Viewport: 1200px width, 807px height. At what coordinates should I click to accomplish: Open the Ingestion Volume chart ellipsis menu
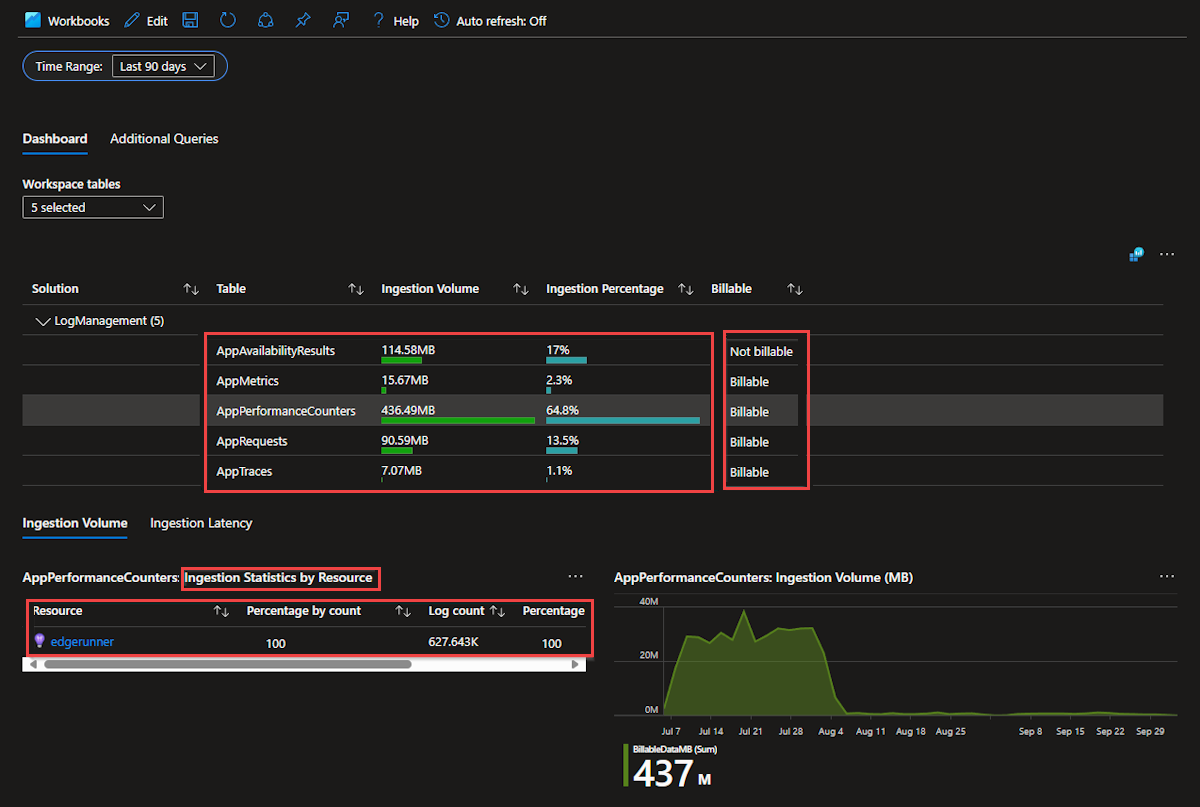coord(1166,577)
